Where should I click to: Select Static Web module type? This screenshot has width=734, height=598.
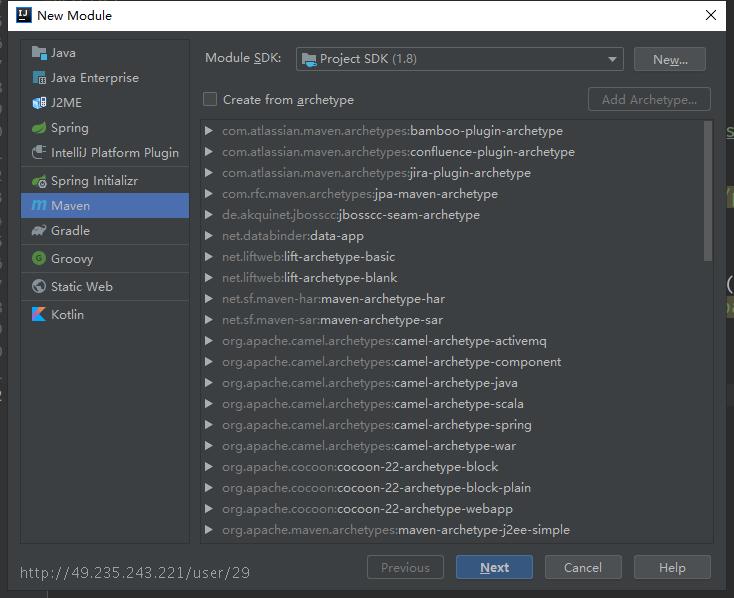point(105,286)
